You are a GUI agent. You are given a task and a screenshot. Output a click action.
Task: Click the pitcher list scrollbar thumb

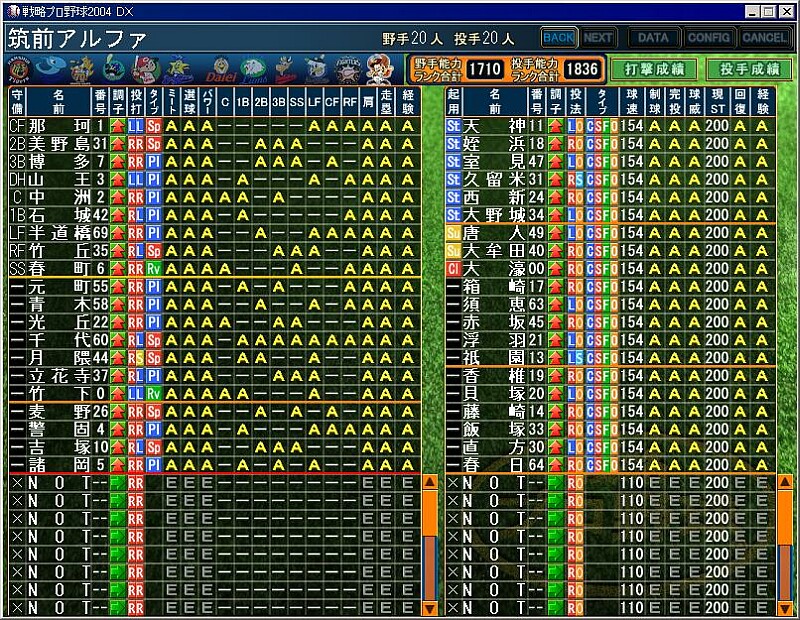[784, 518]
